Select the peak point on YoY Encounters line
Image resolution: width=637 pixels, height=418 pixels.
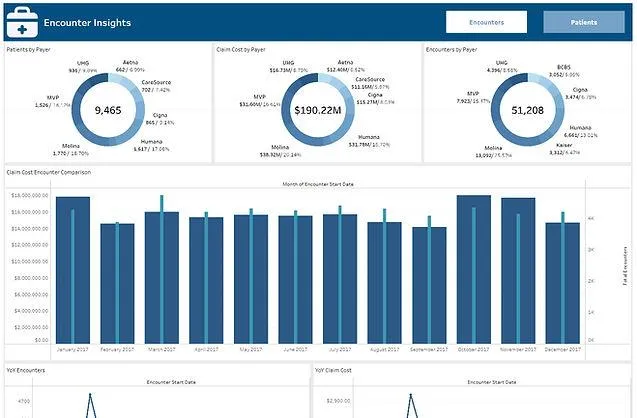[90, 394]
